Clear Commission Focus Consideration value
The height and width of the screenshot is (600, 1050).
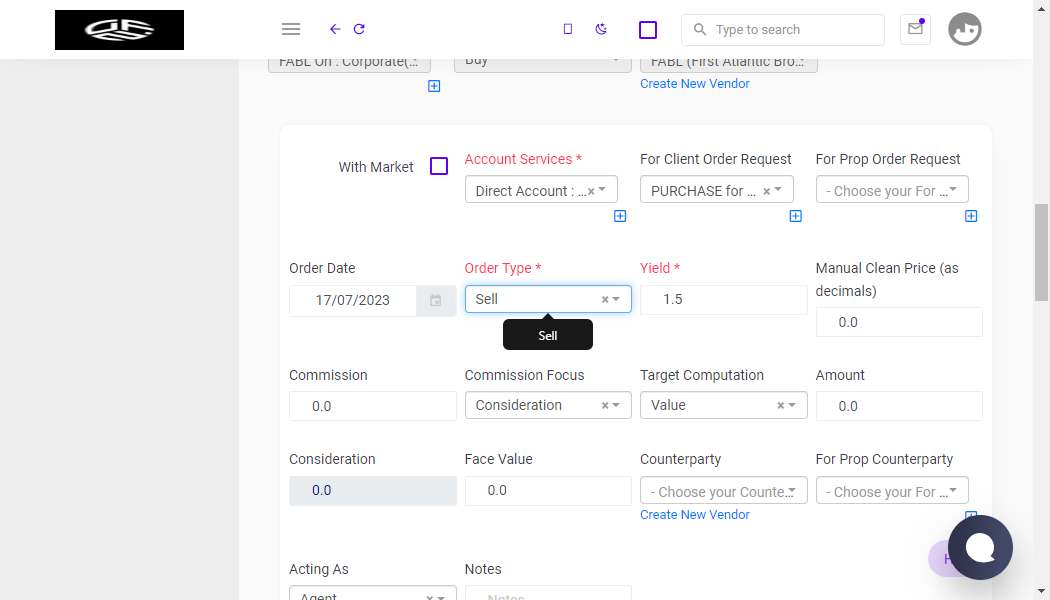pyautogui.click(x=605, y=405)
